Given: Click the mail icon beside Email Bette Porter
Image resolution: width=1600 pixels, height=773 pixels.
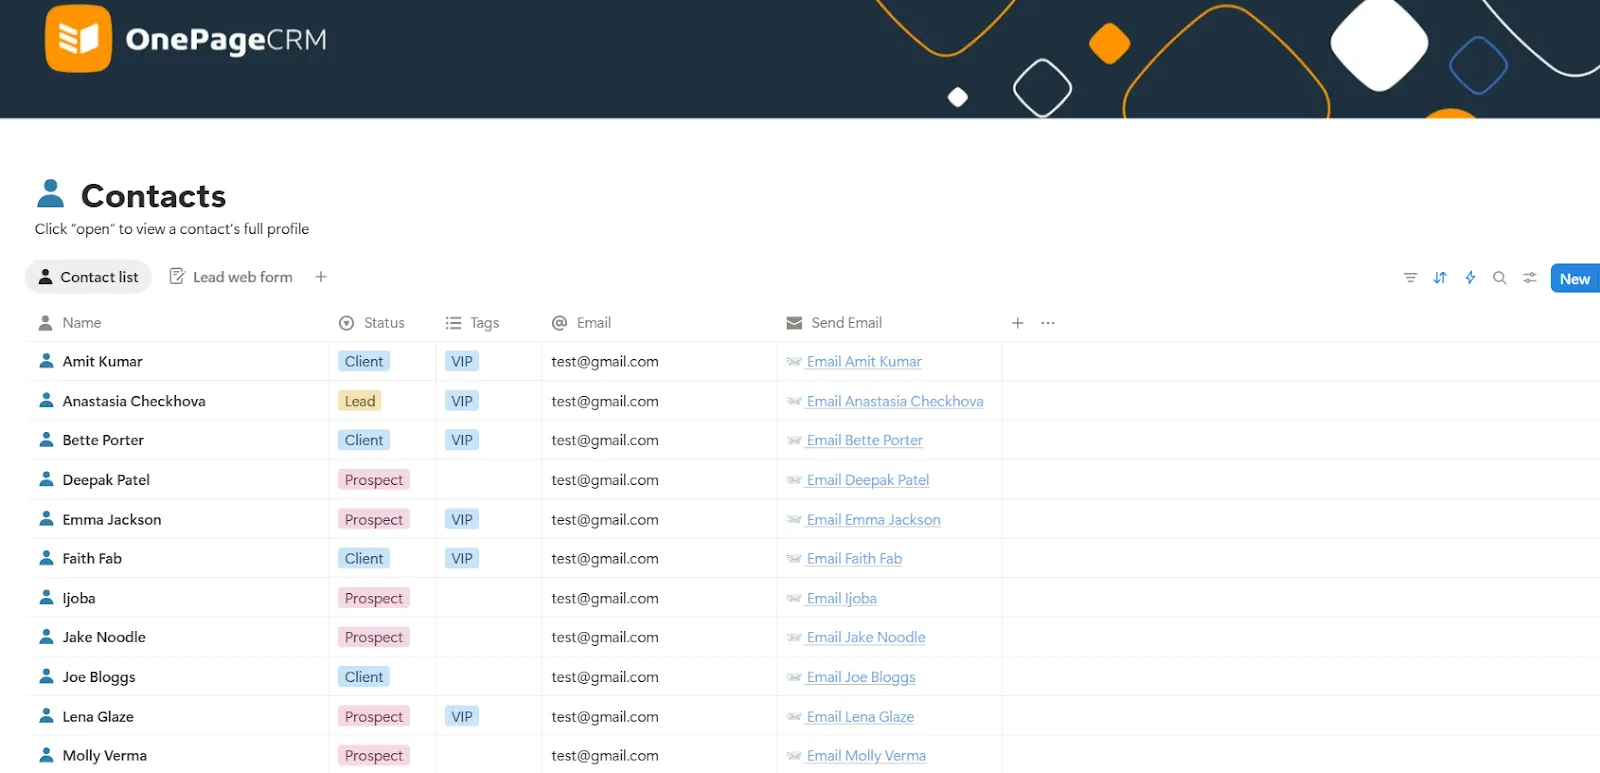Looking at the screenshot, I should 794,440.
